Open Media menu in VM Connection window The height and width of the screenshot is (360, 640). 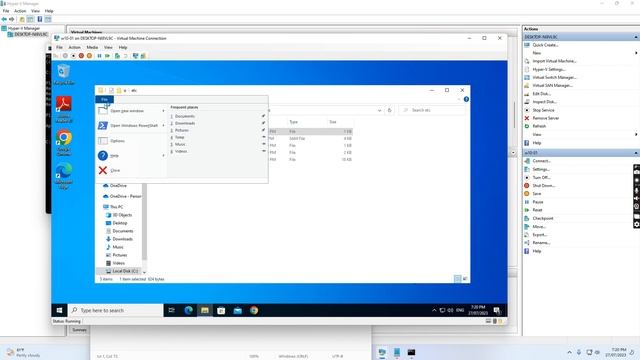[92, 47]
